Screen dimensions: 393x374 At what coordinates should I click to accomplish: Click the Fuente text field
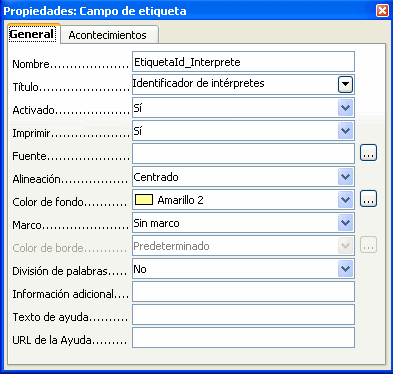click(243, 154)
